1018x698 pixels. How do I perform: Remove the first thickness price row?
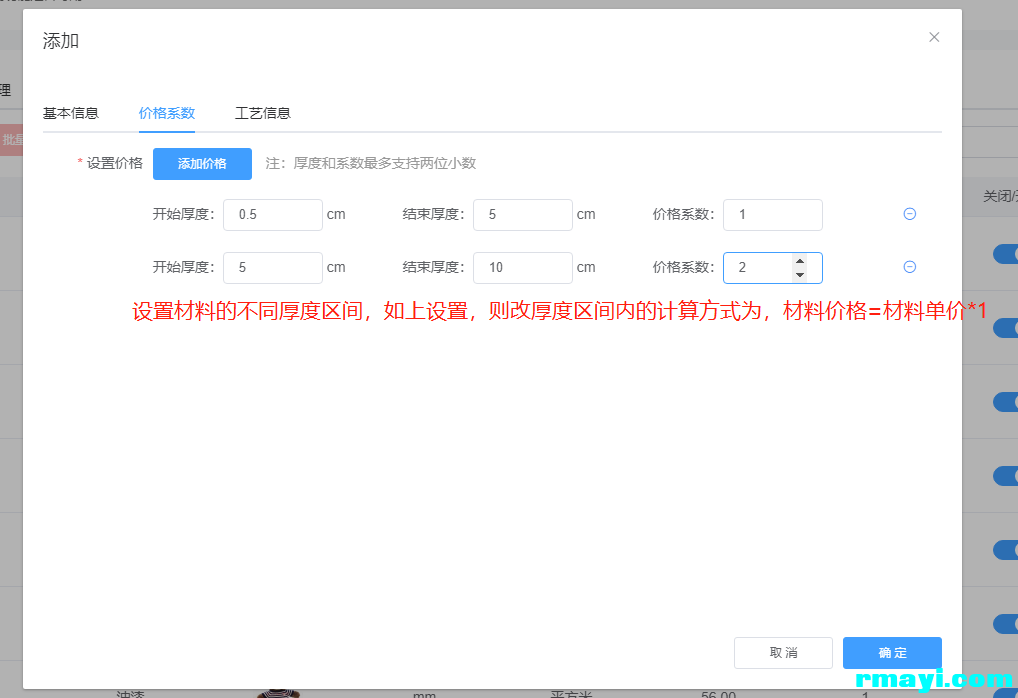(910, 214)
